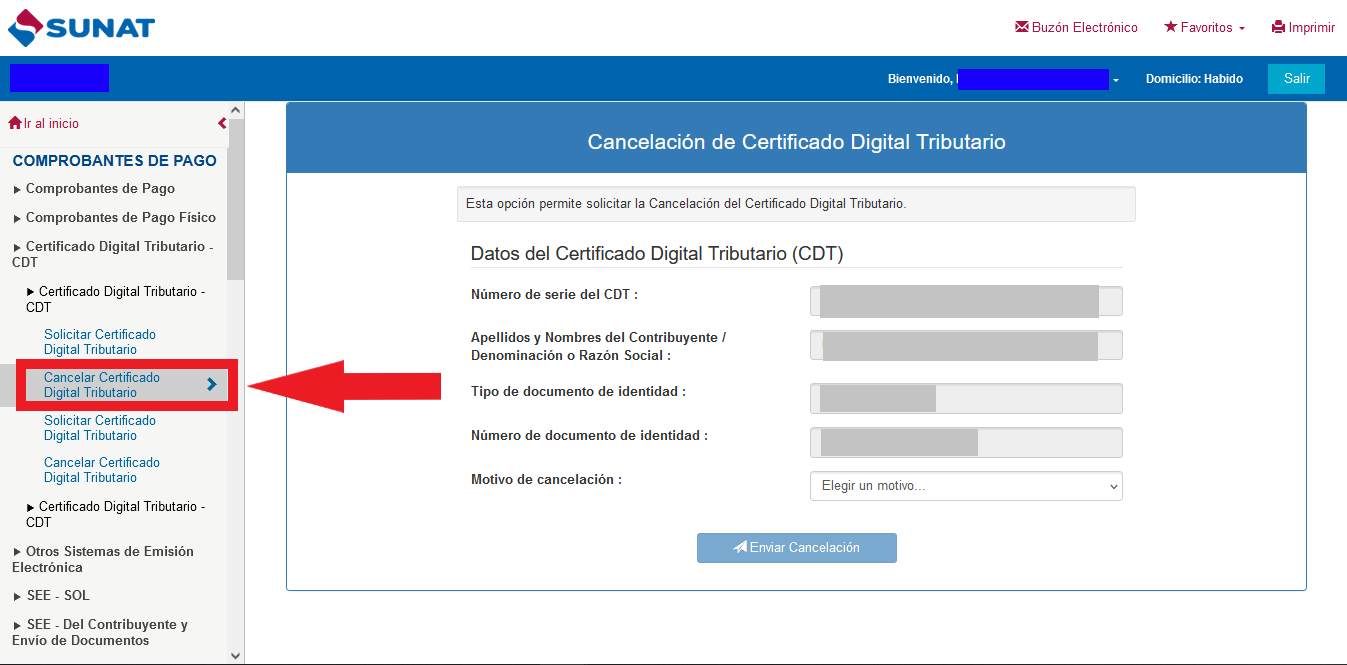Viewport: 1347px width, 665px height.
Task: Click the Número de serie del CDT field
Action: pos(966,301)
